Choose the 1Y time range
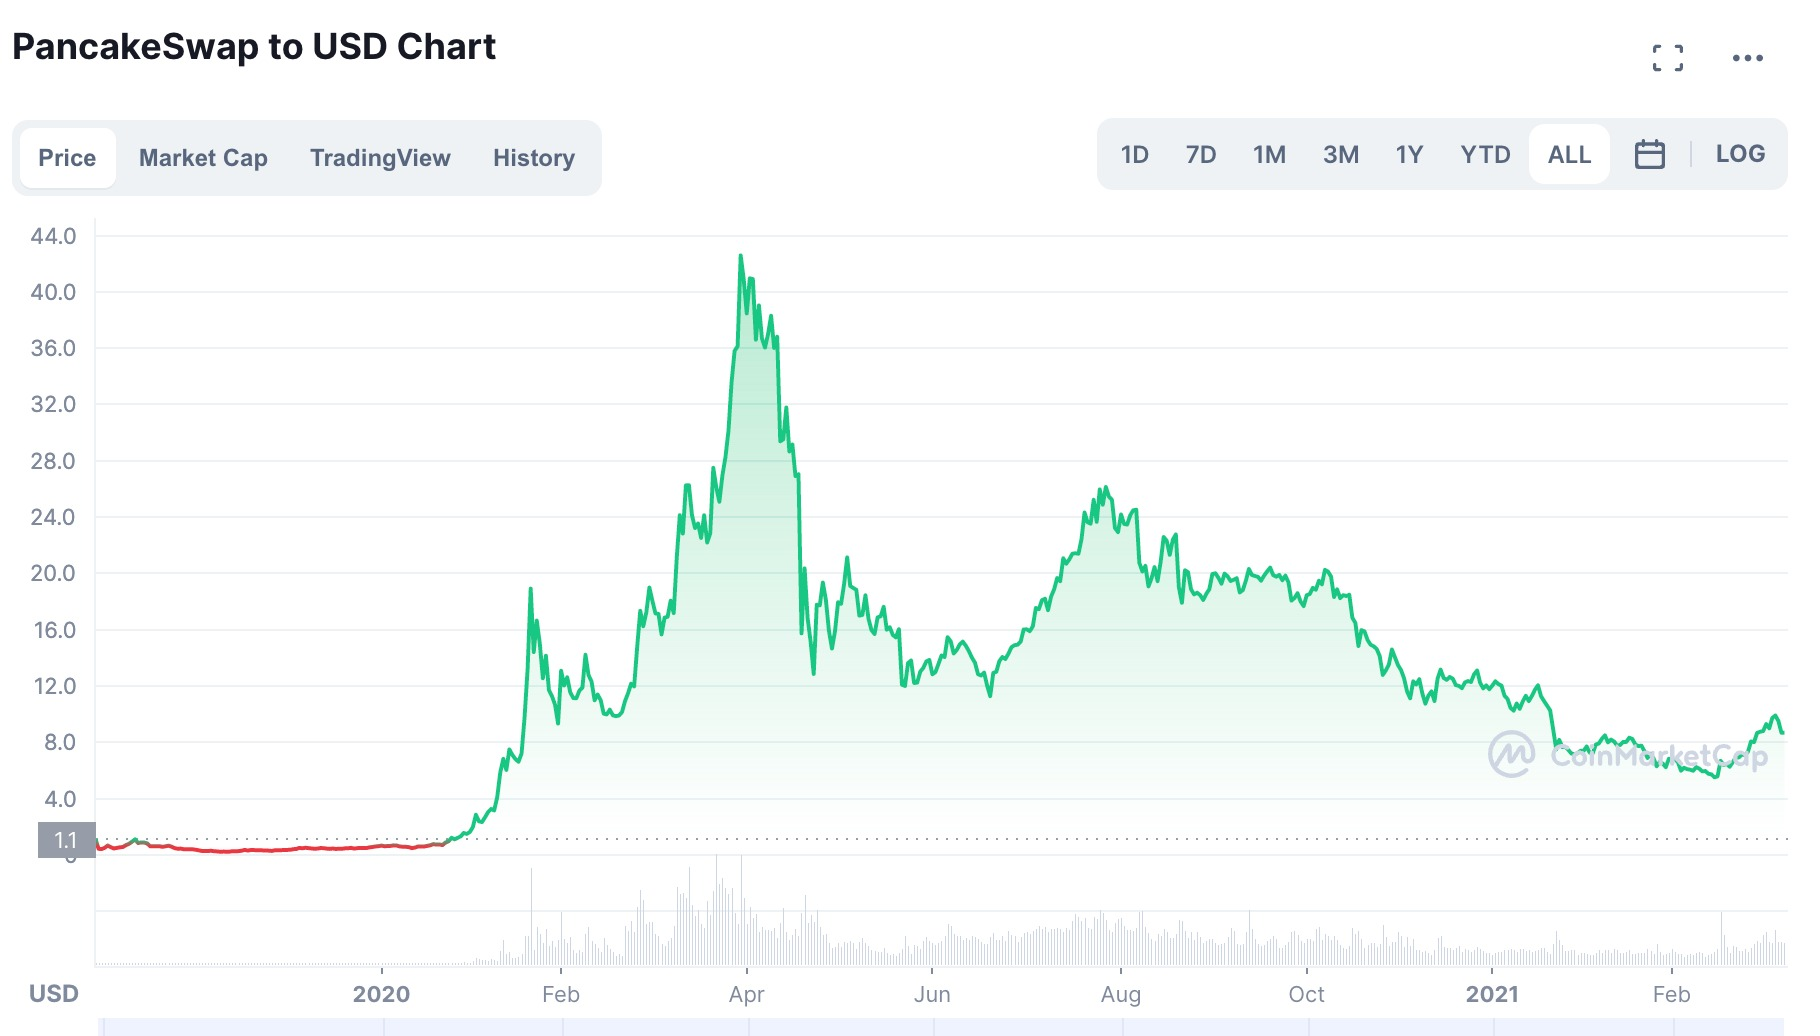The image size is (1820, 1036). click(1409, 155)
